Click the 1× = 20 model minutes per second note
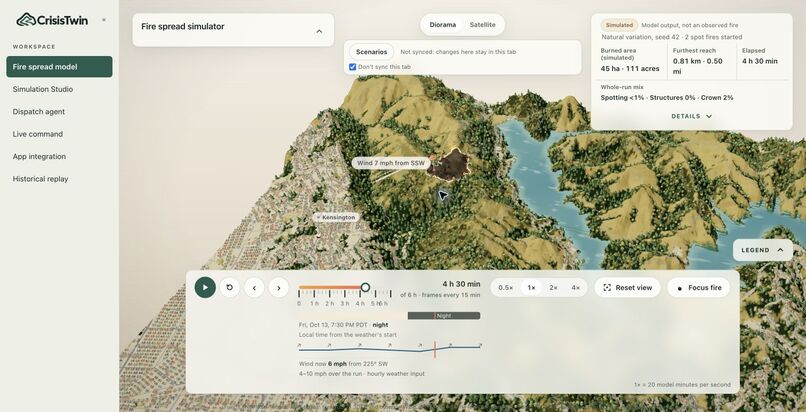Viewport: 806px width, 412px height. point(682,385)
